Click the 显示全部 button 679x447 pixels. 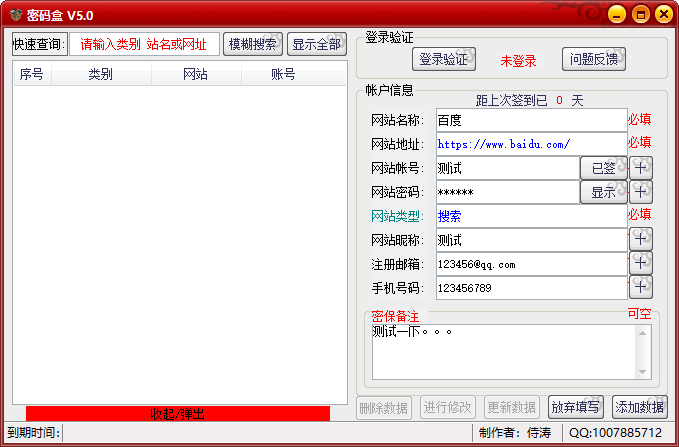click(x=317, y=44)
